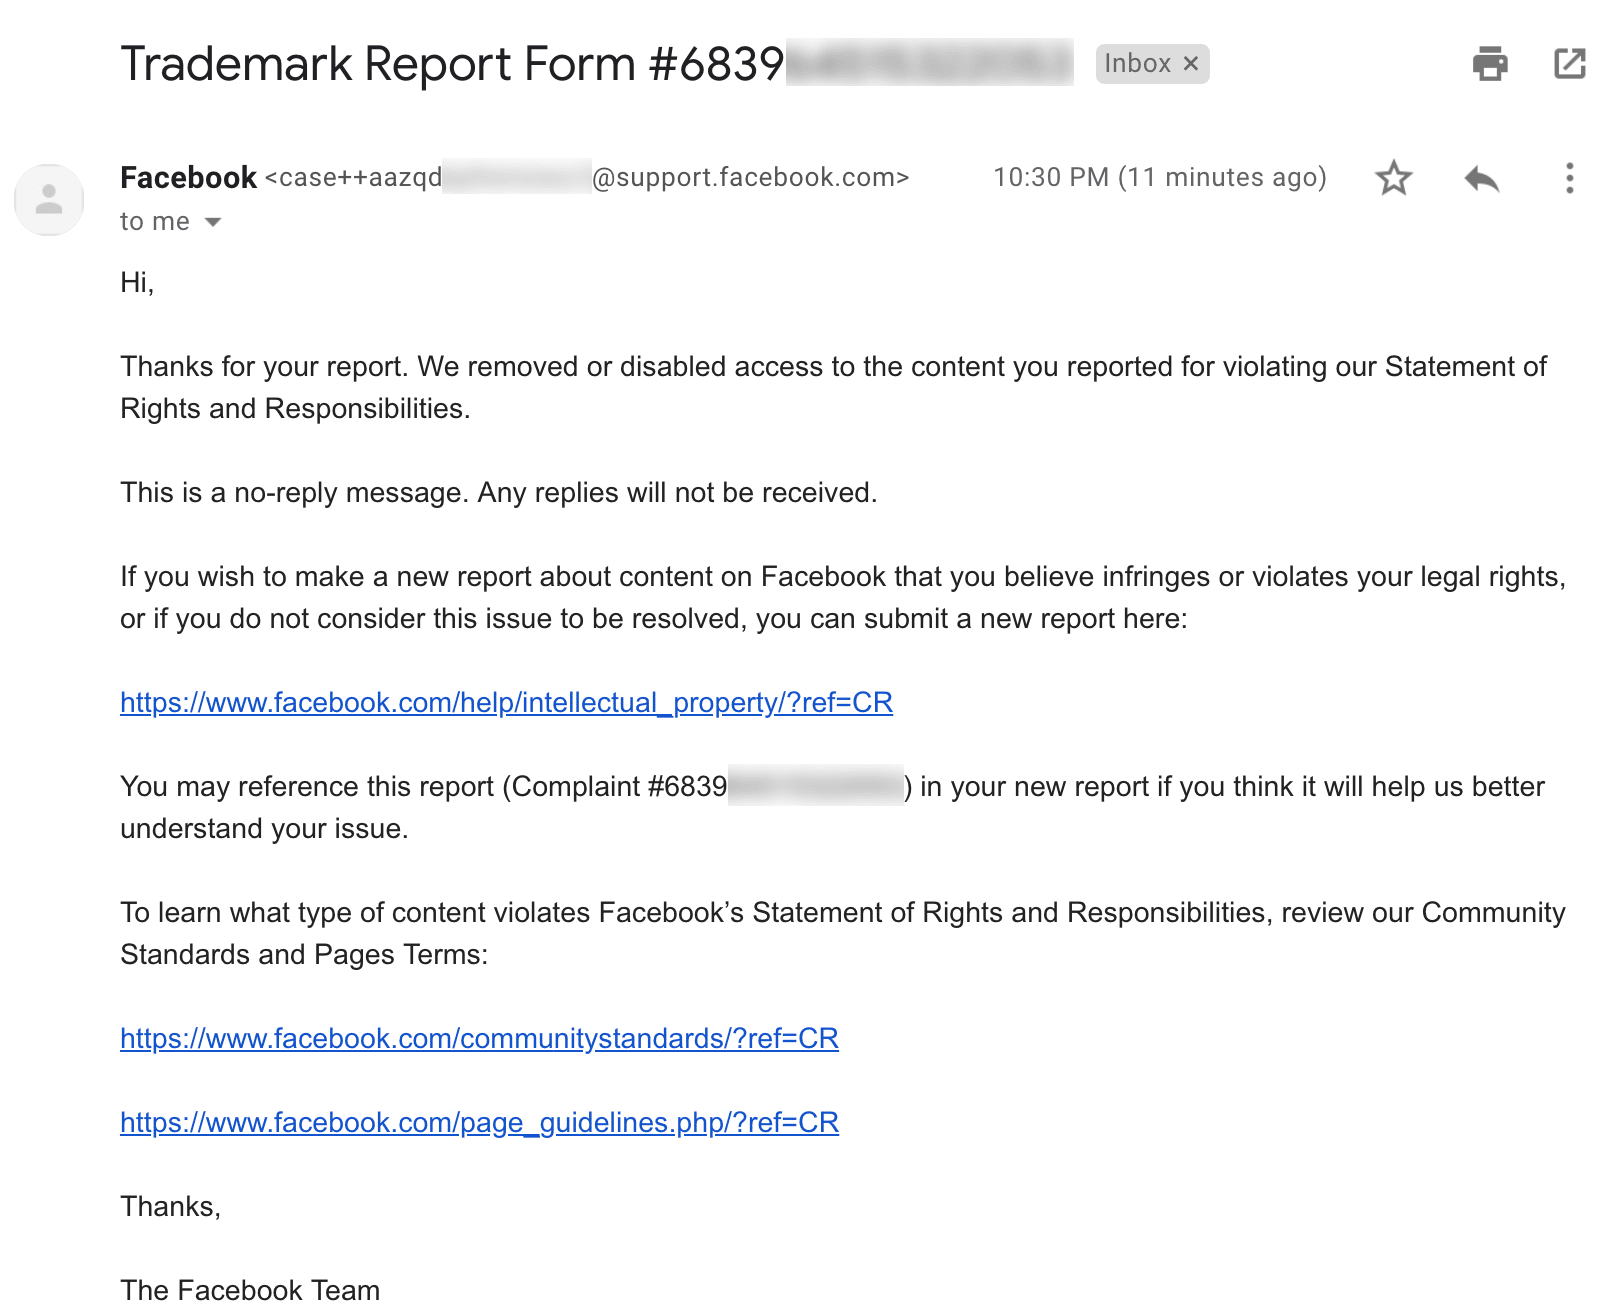Open the page_guidelines.php link
1620x1314 pixels.
[x=479, y=1123]
